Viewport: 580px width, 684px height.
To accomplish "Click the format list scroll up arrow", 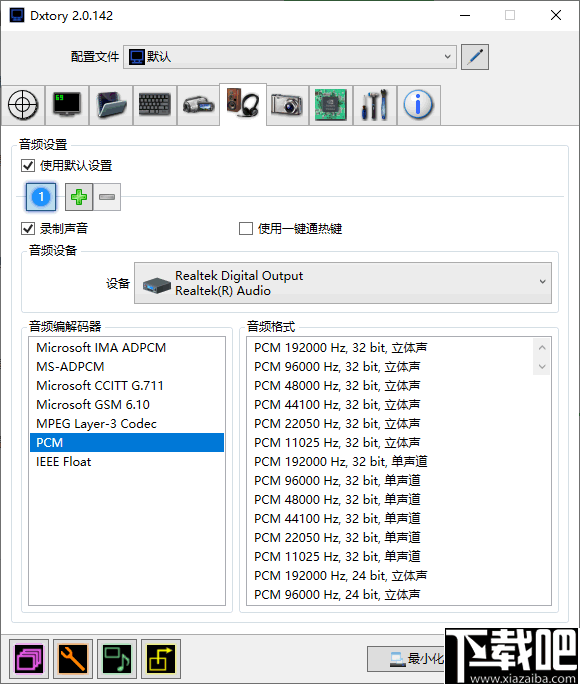I will [x=542, y=348].
